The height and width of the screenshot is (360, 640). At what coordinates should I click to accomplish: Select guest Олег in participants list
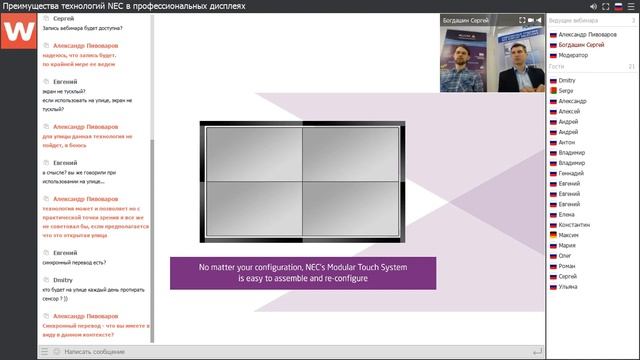coord(565,256)
